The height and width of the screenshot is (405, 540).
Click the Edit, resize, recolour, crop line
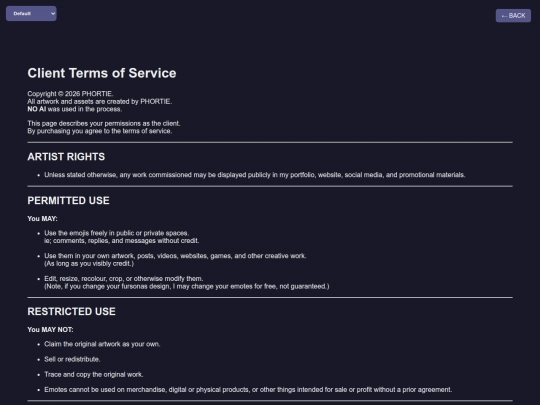tap(124, 279)
